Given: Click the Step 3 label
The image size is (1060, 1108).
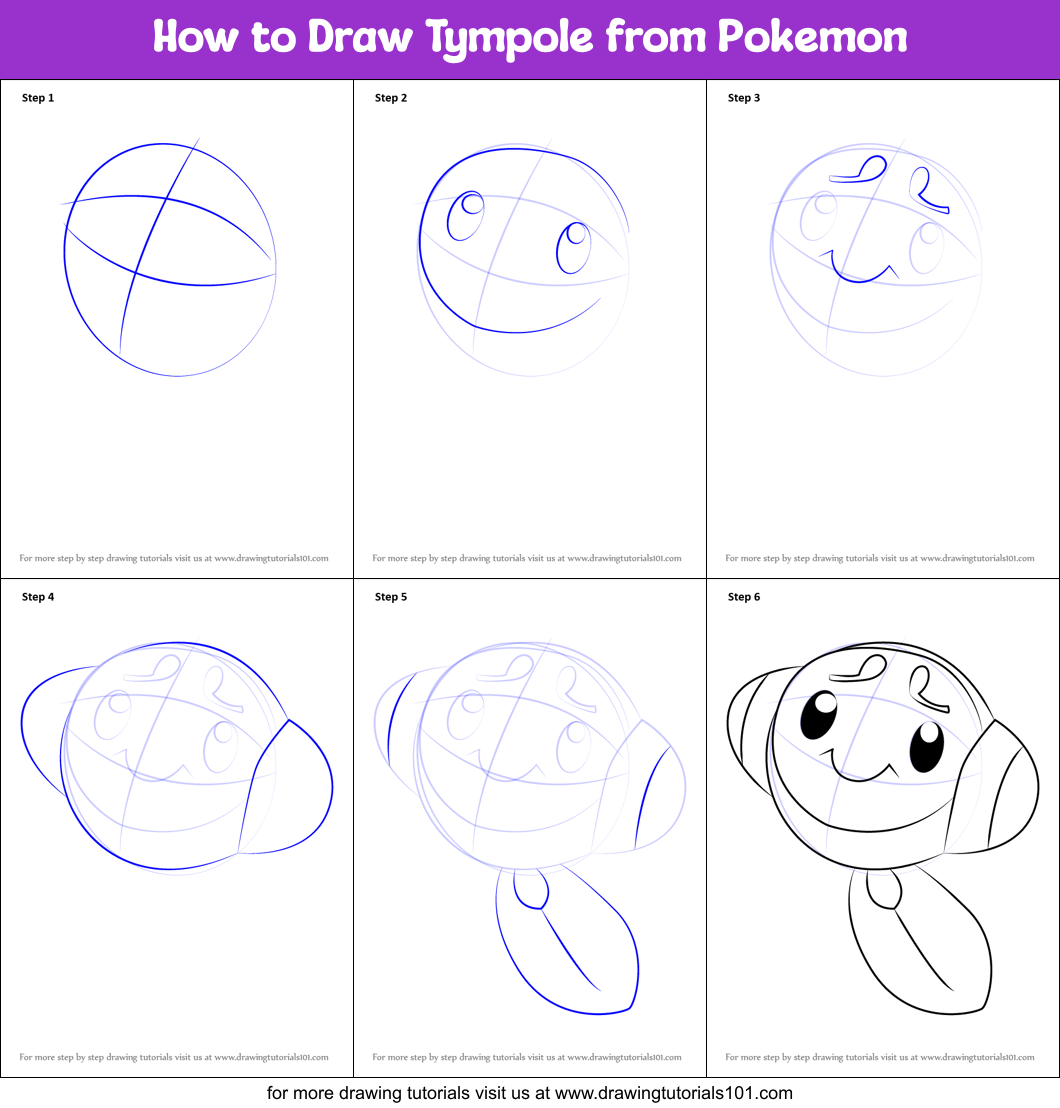Looking at the screenshot, I should (x=744, y=98).
